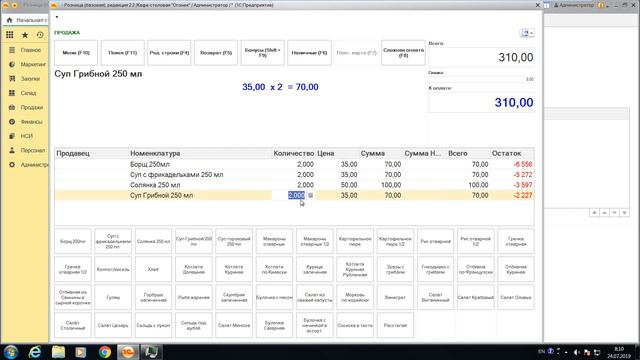Viewport: 640px width, 360px height.
Task: Click the quantity field of Суп Грибной row
Action: click(x=289, y=196)
